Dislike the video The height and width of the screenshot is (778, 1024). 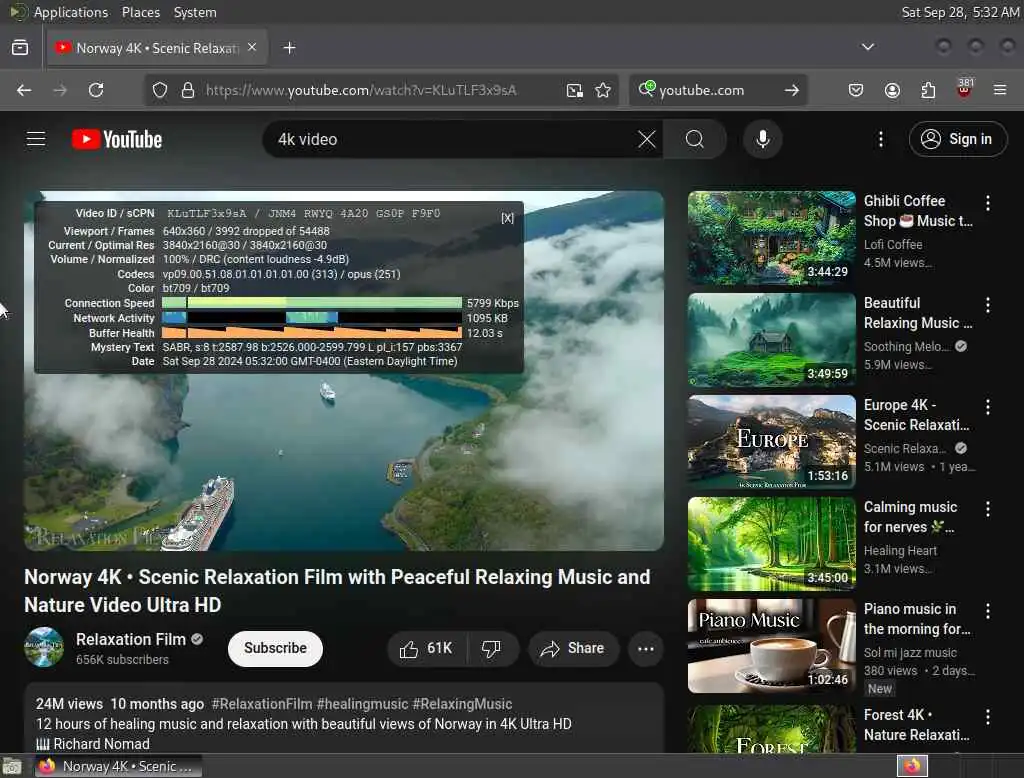click(491, 649)
